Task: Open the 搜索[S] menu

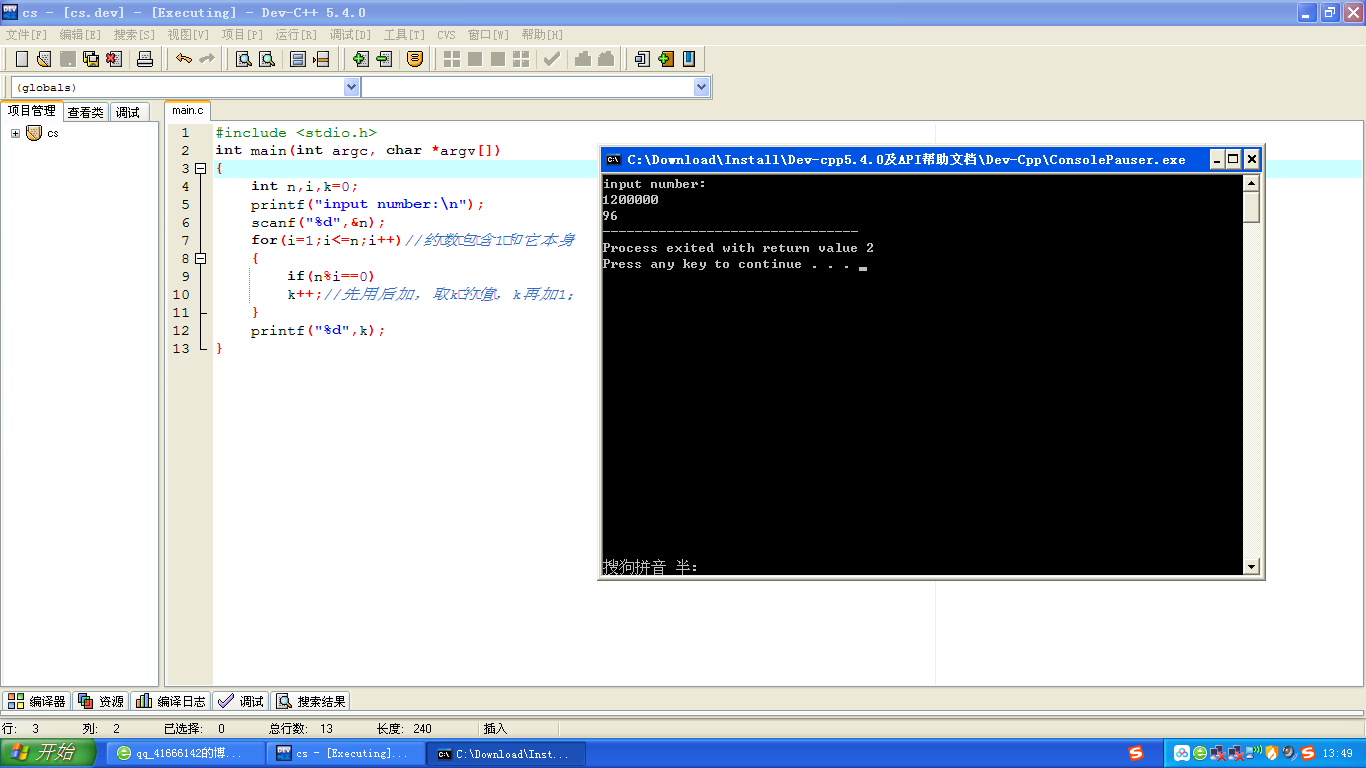Action: [x=134, y=35]
